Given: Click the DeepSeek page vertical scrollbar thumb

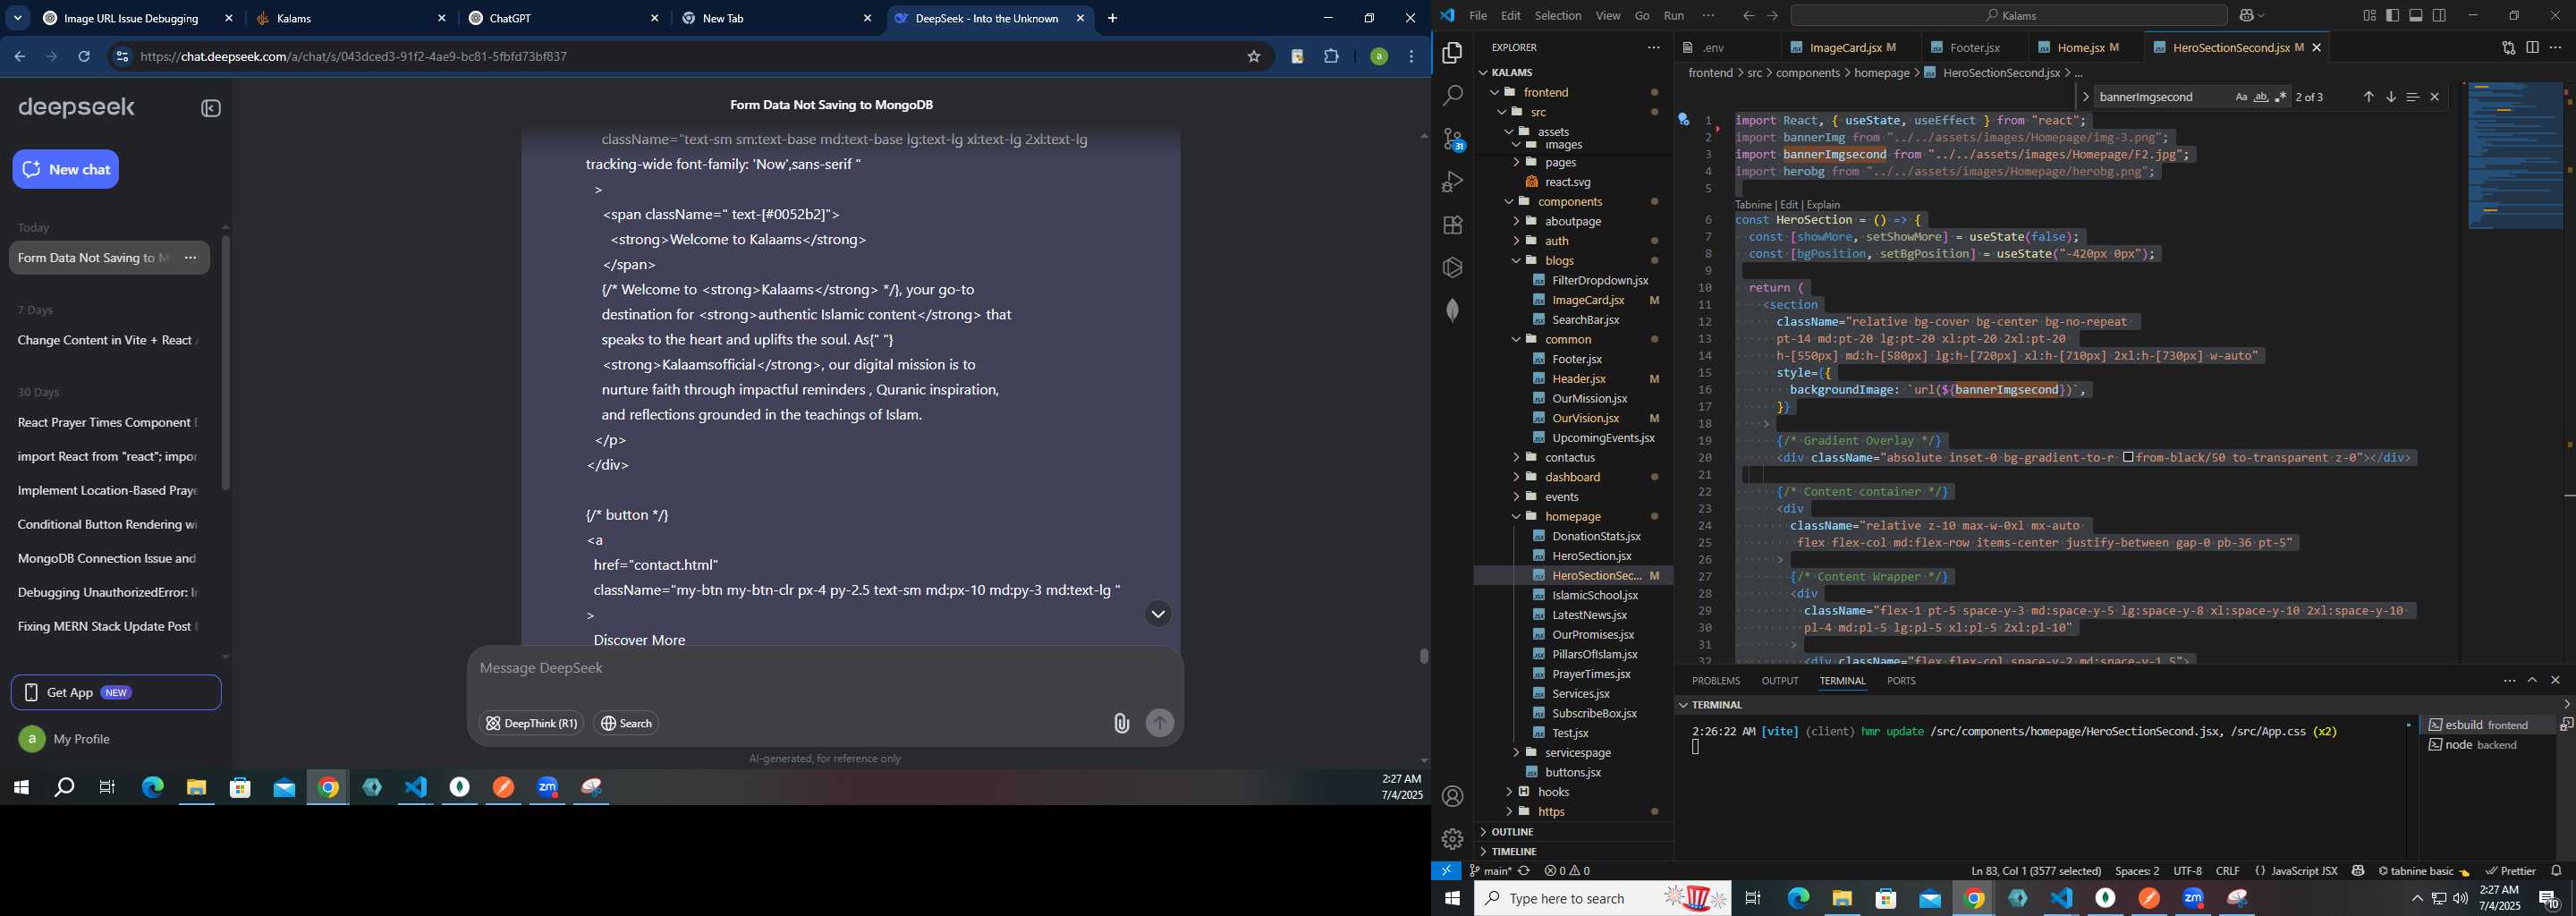Looking at the screenshot, I should point(1423,656).
